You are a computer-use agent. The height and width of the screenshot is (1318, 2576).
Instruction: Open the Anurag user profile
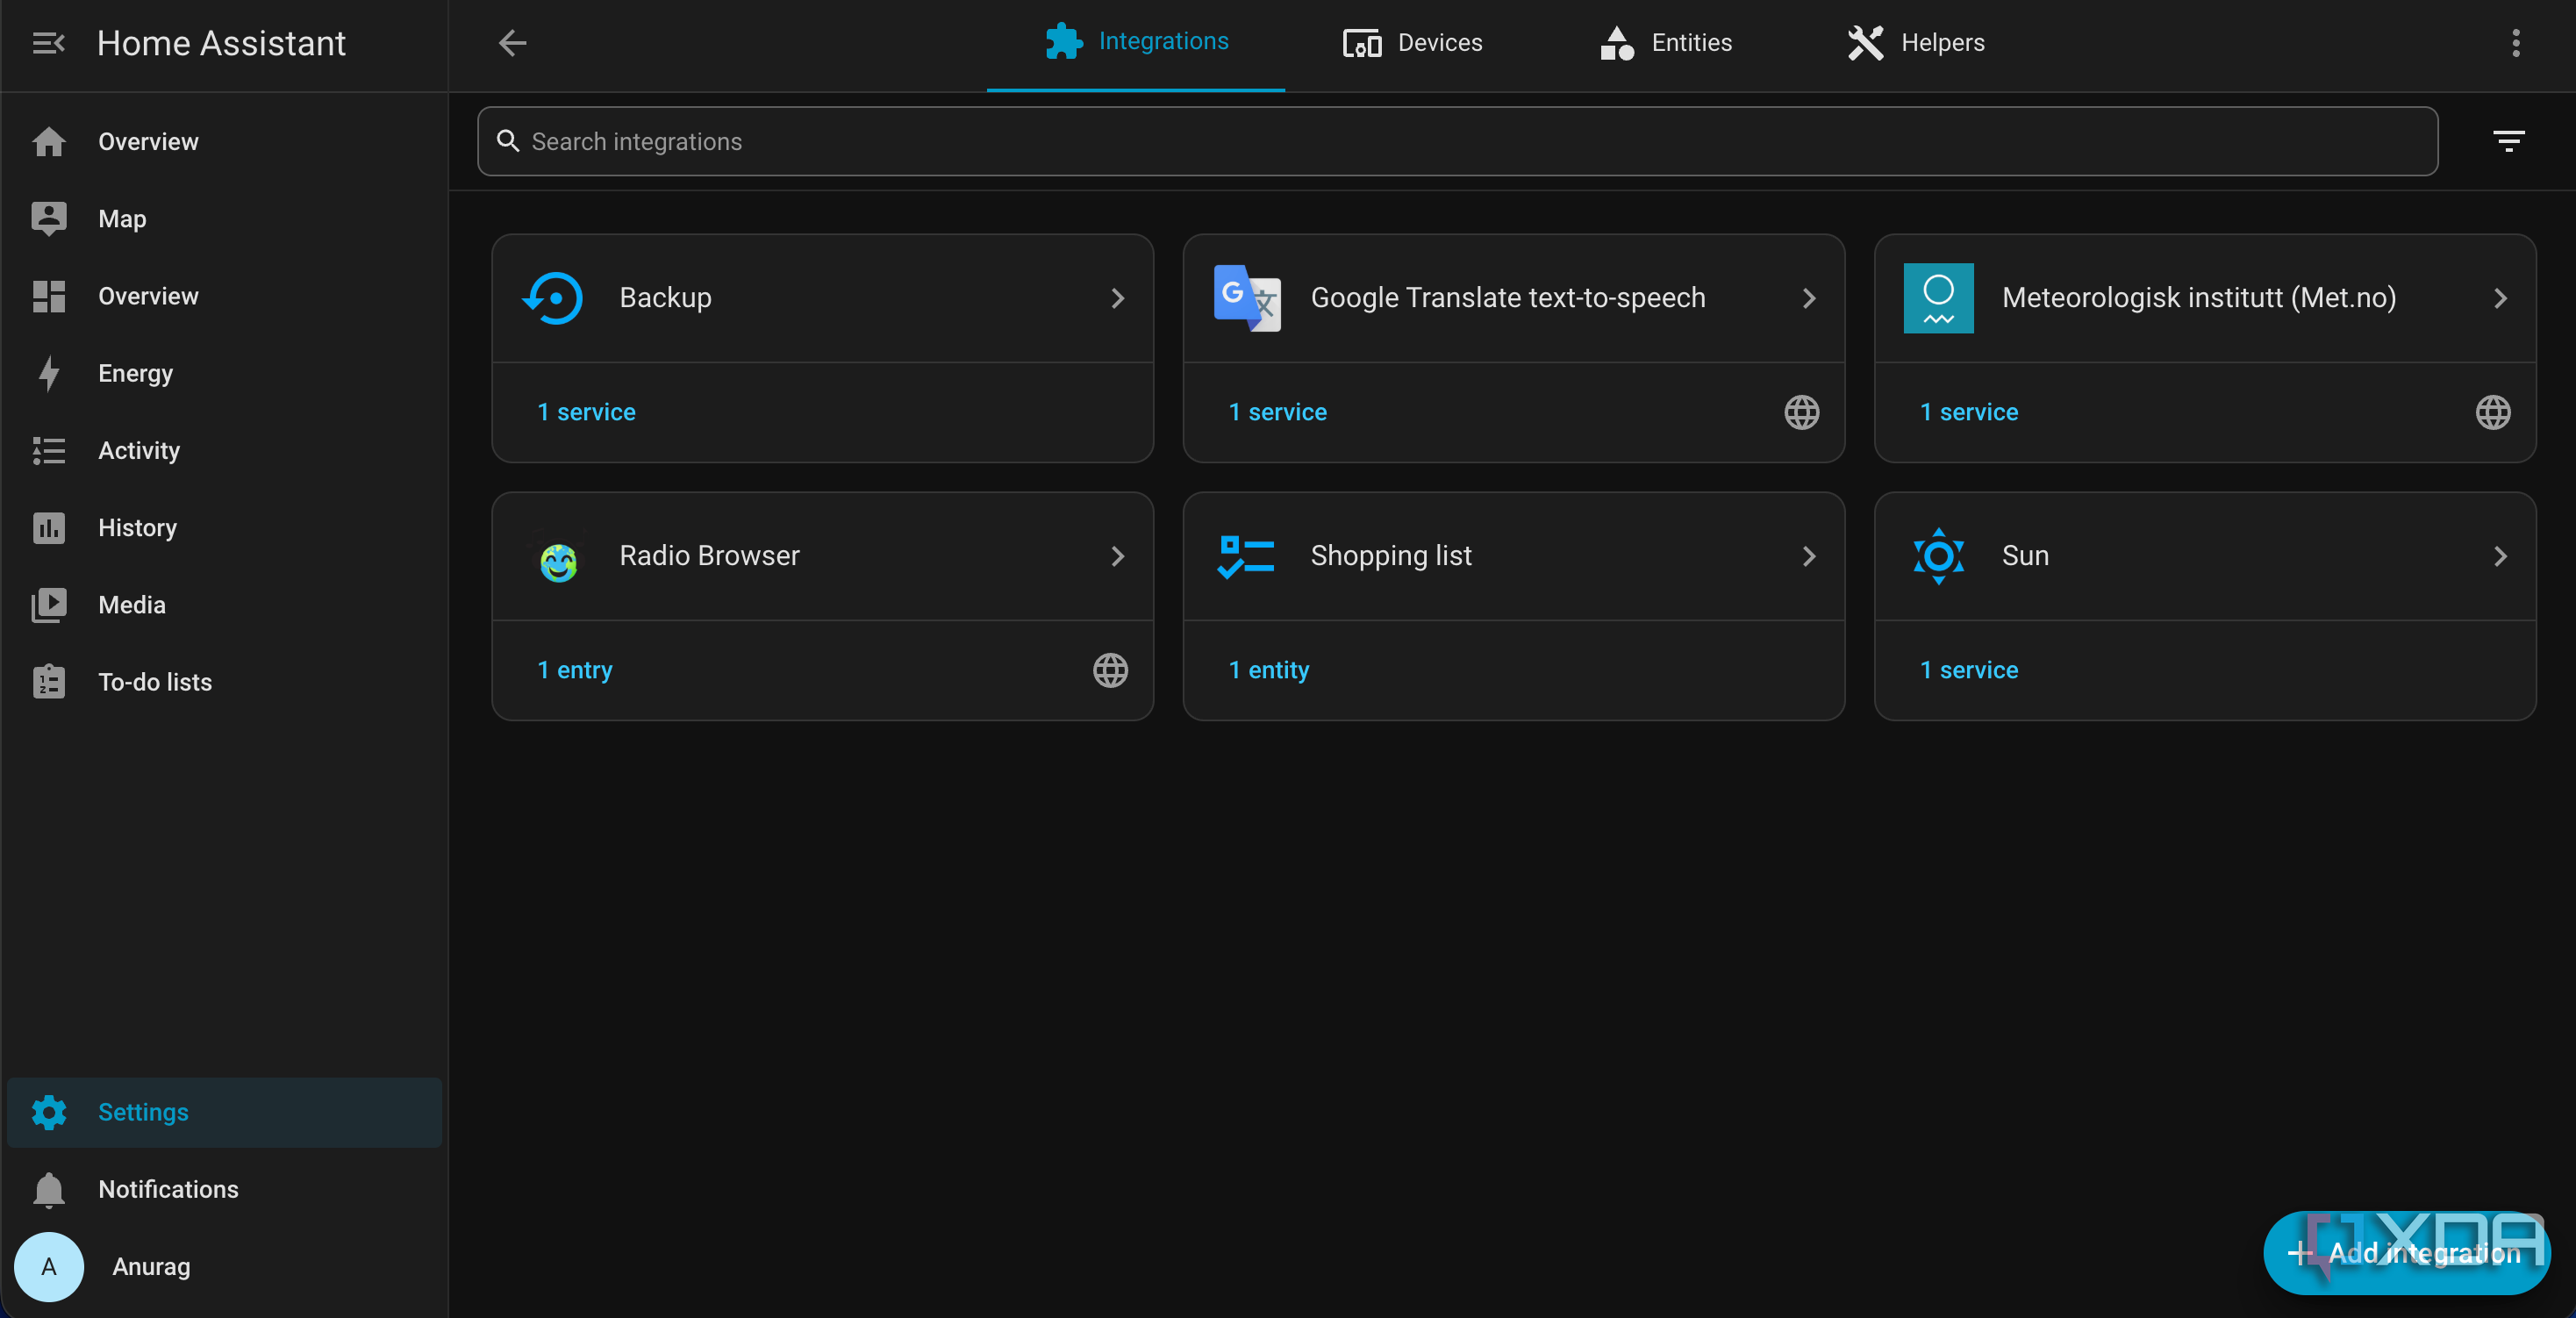(x=224, y=1266)
